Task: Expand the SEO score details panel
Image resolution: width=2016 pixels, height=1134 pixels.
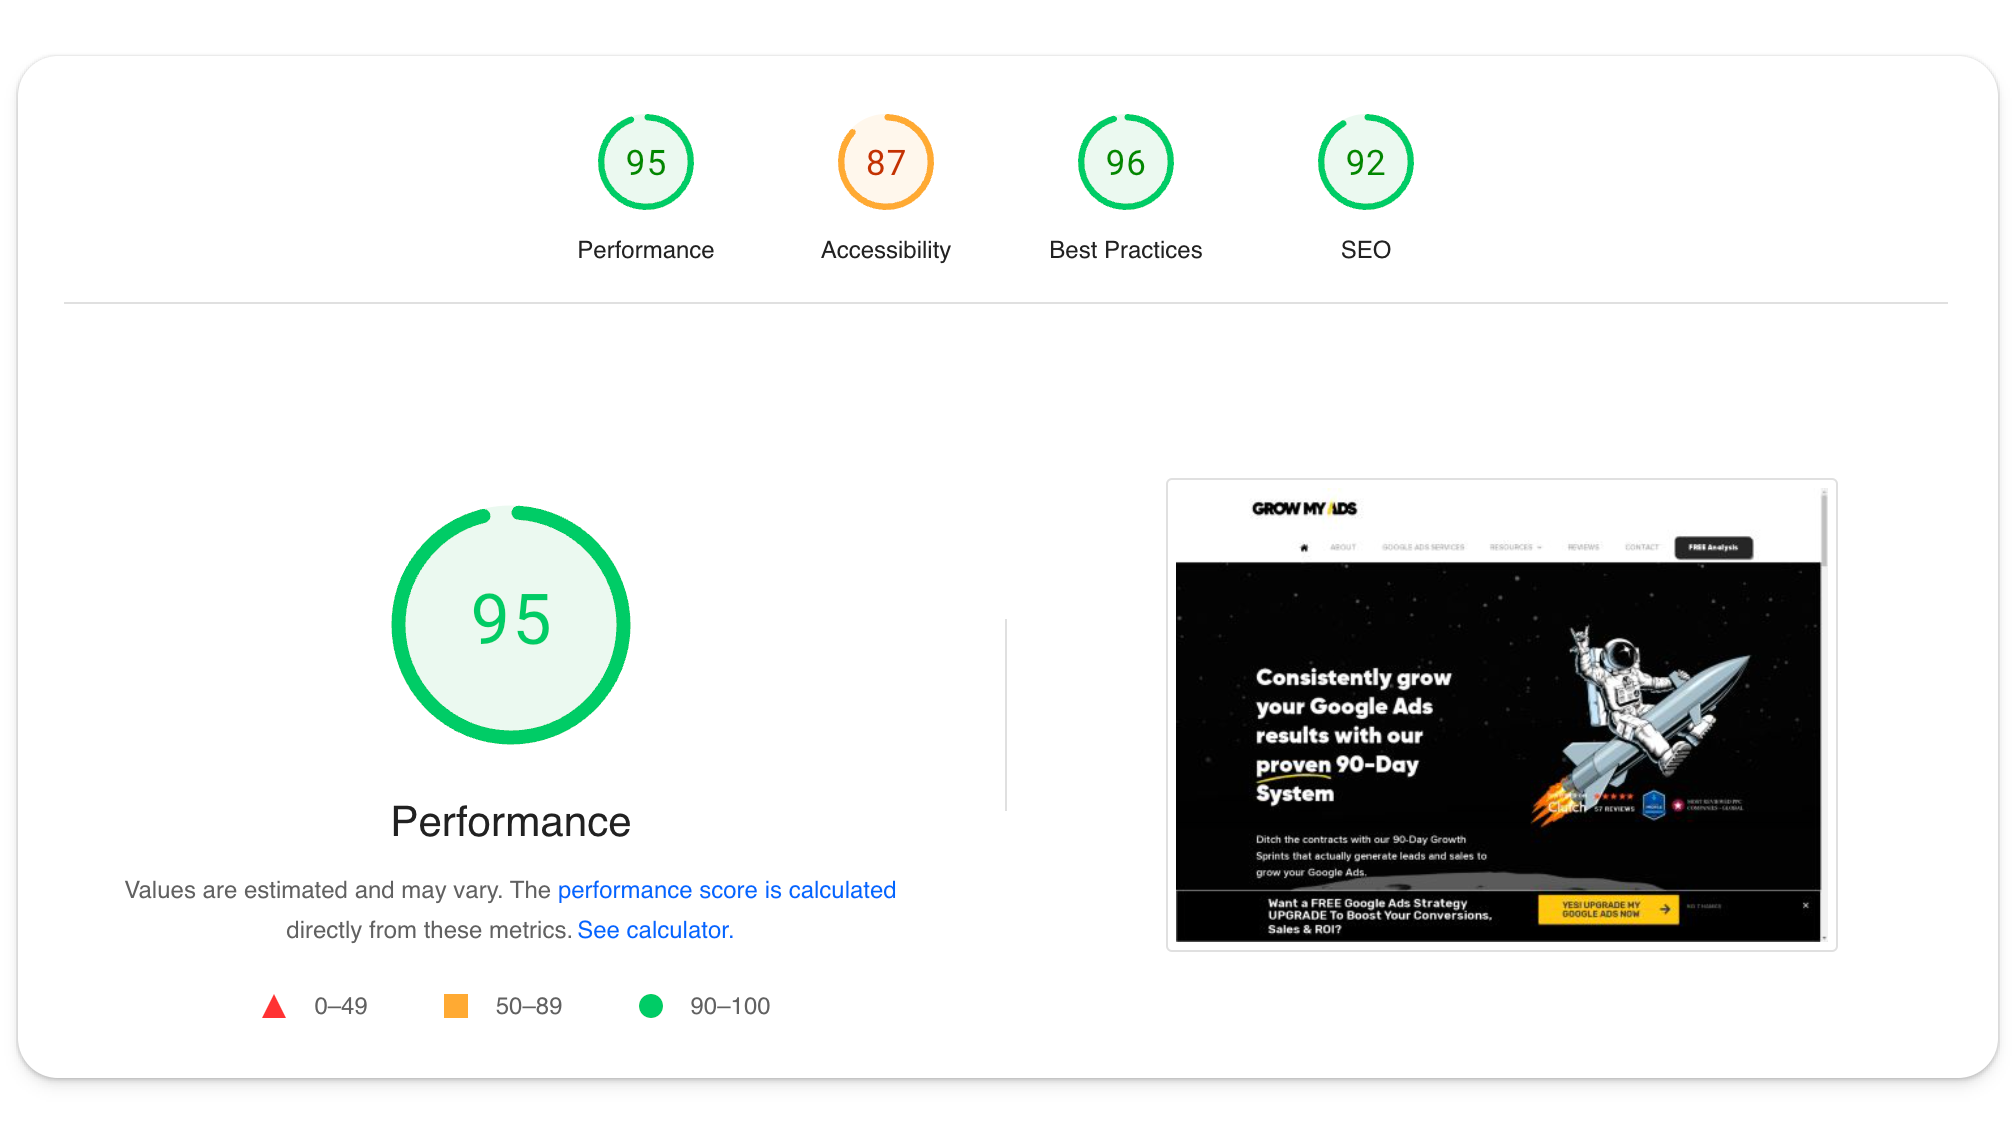Action: (x=1364, y=187)
